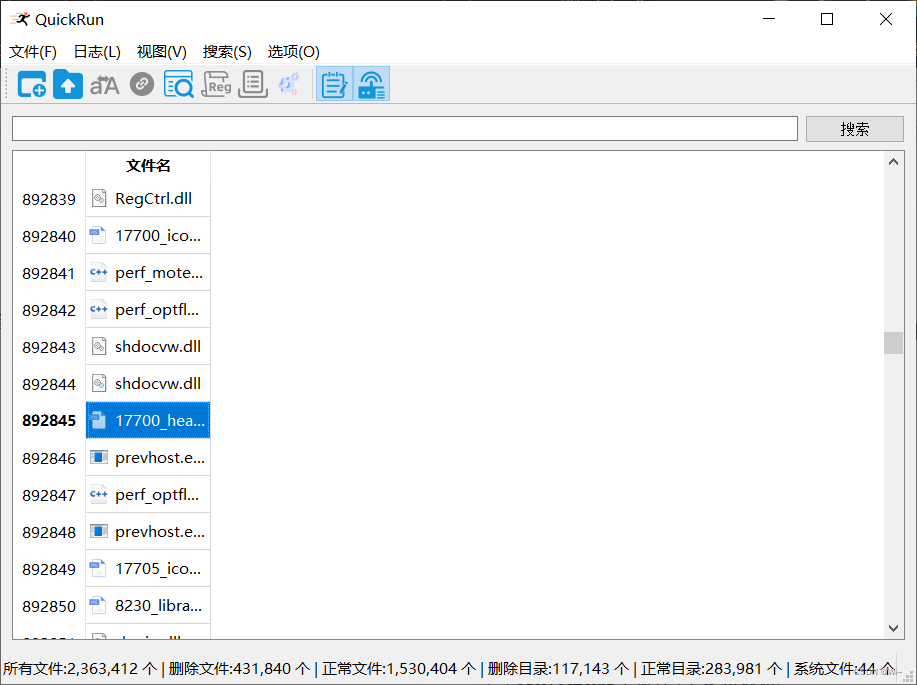Click the 文件名 column header

click(147, 165)
